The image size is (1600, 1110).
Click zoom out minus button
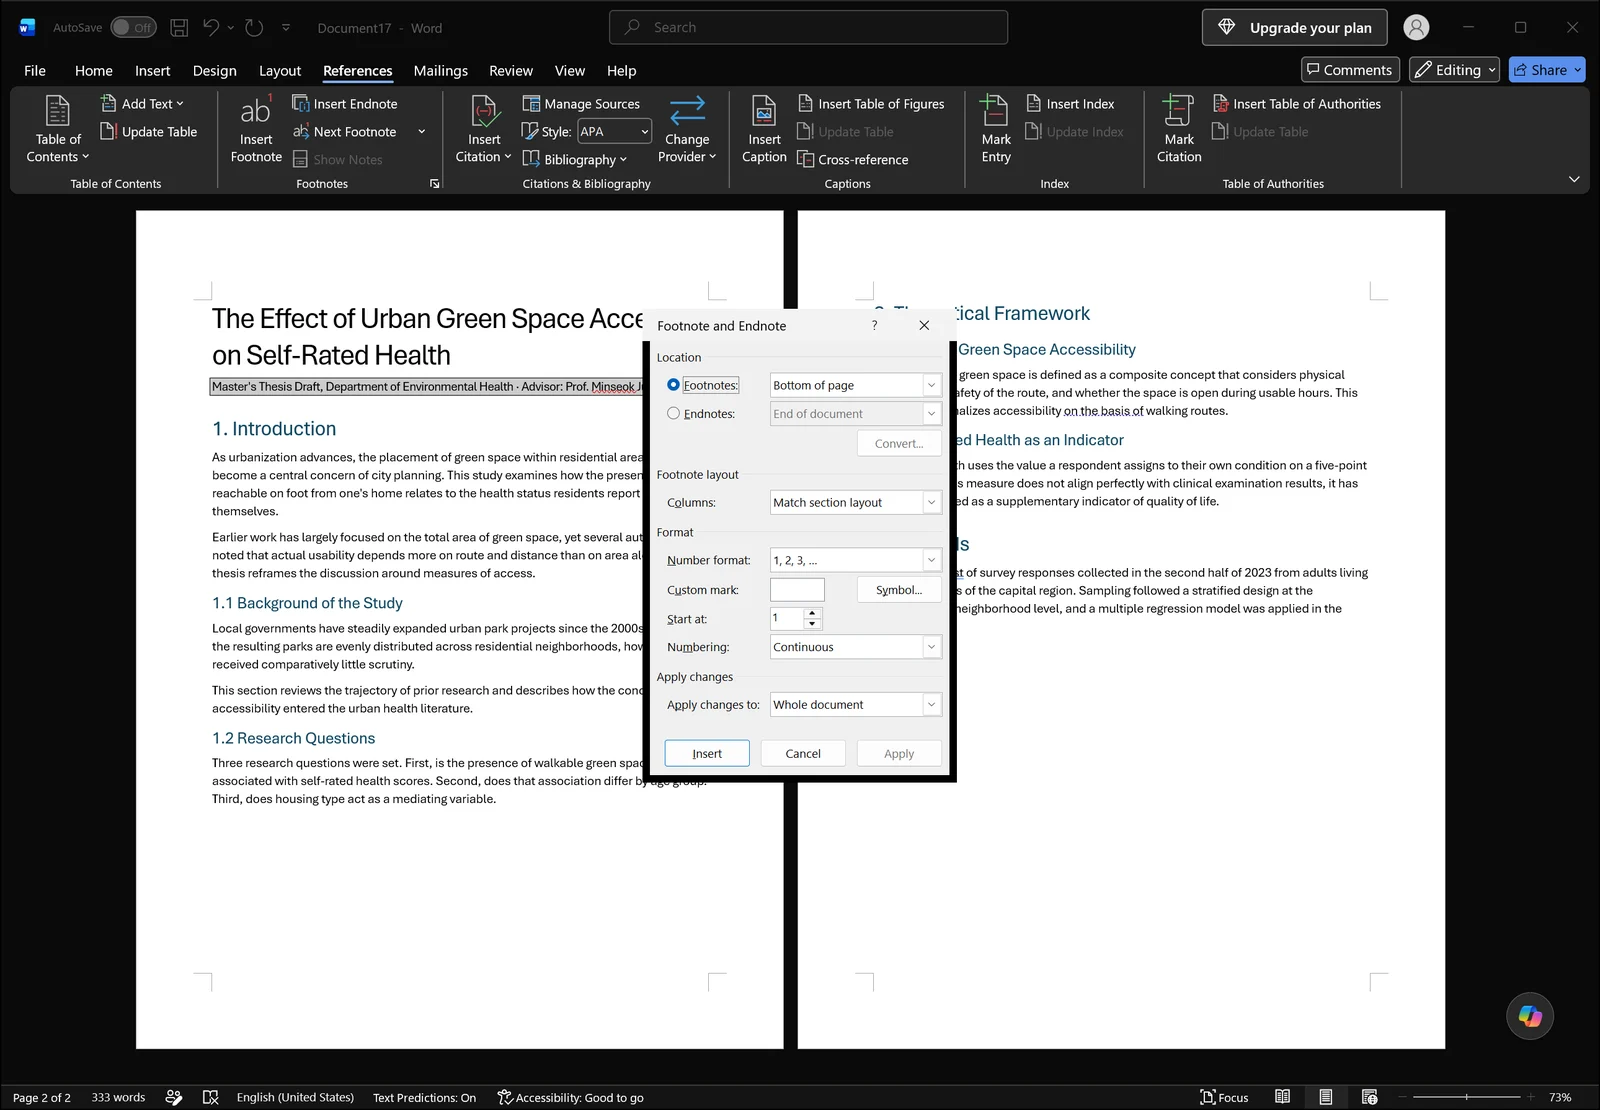click(x=1402, y=1097)
